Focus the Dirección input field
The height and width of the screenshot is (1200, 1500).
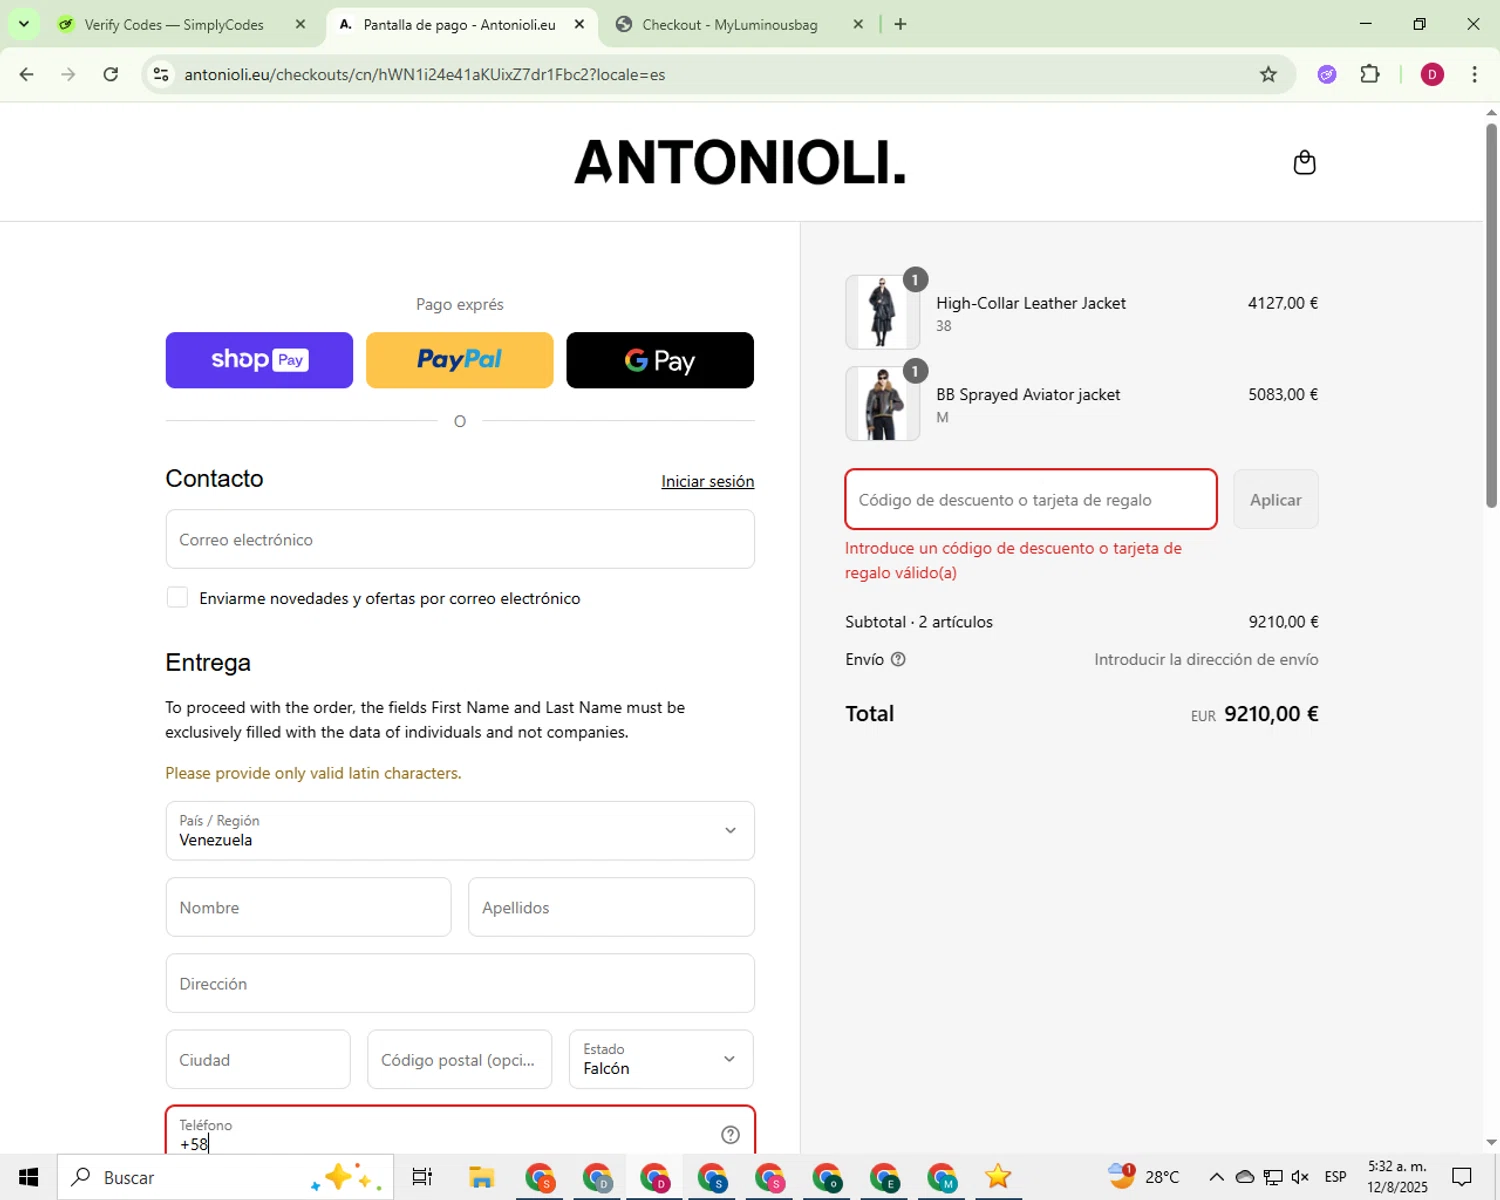tap(460, 983)
